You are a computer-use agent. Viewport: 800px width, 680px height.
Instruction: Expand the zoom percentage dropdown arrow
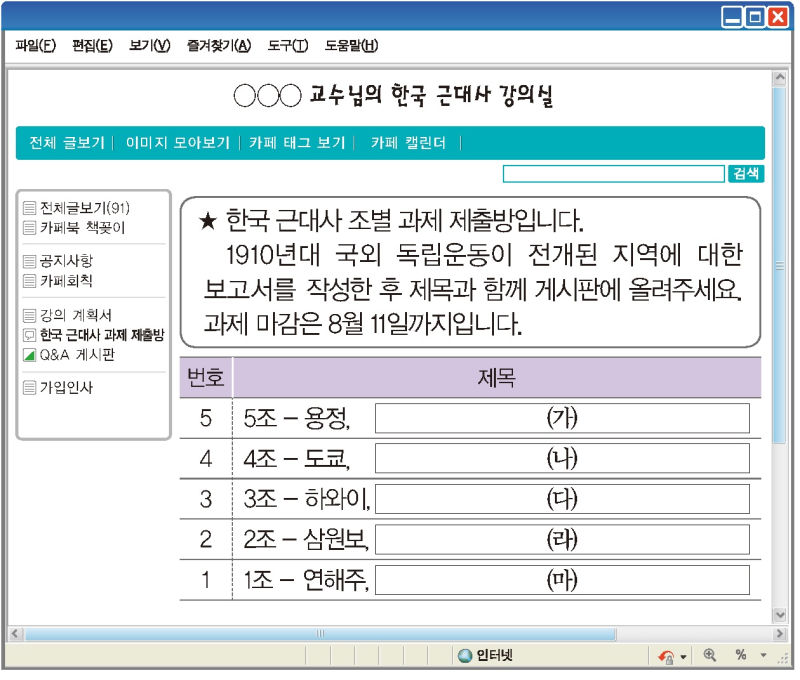763,656
